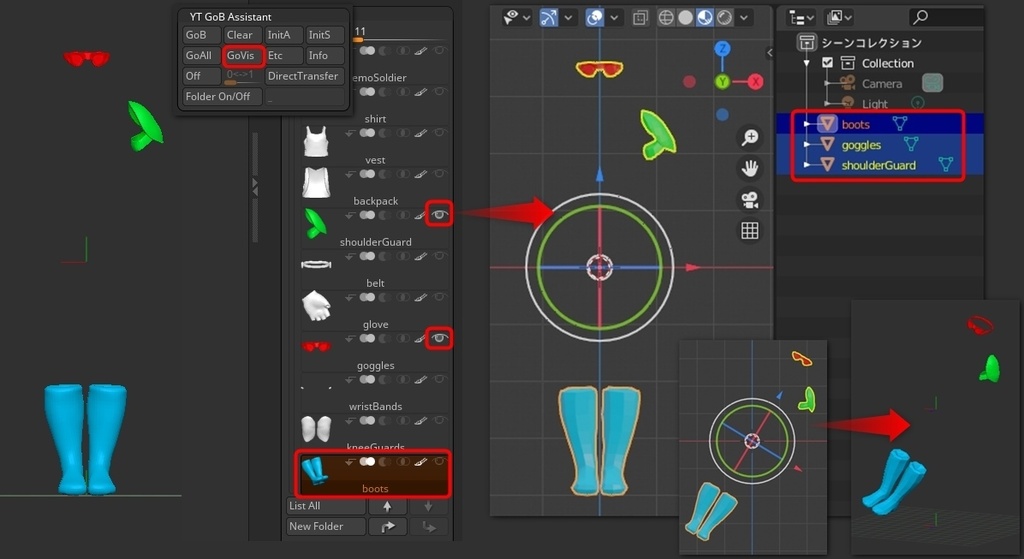Click polypaint brush icon in goggles row
The width and height of the screenshot is (1024, 559).
(x=421, y=338)
